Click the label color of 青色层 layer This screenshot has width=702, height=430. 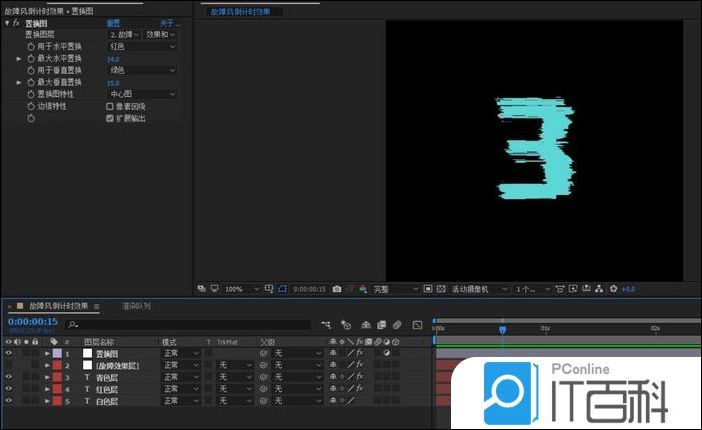click(x=56, y=377)
